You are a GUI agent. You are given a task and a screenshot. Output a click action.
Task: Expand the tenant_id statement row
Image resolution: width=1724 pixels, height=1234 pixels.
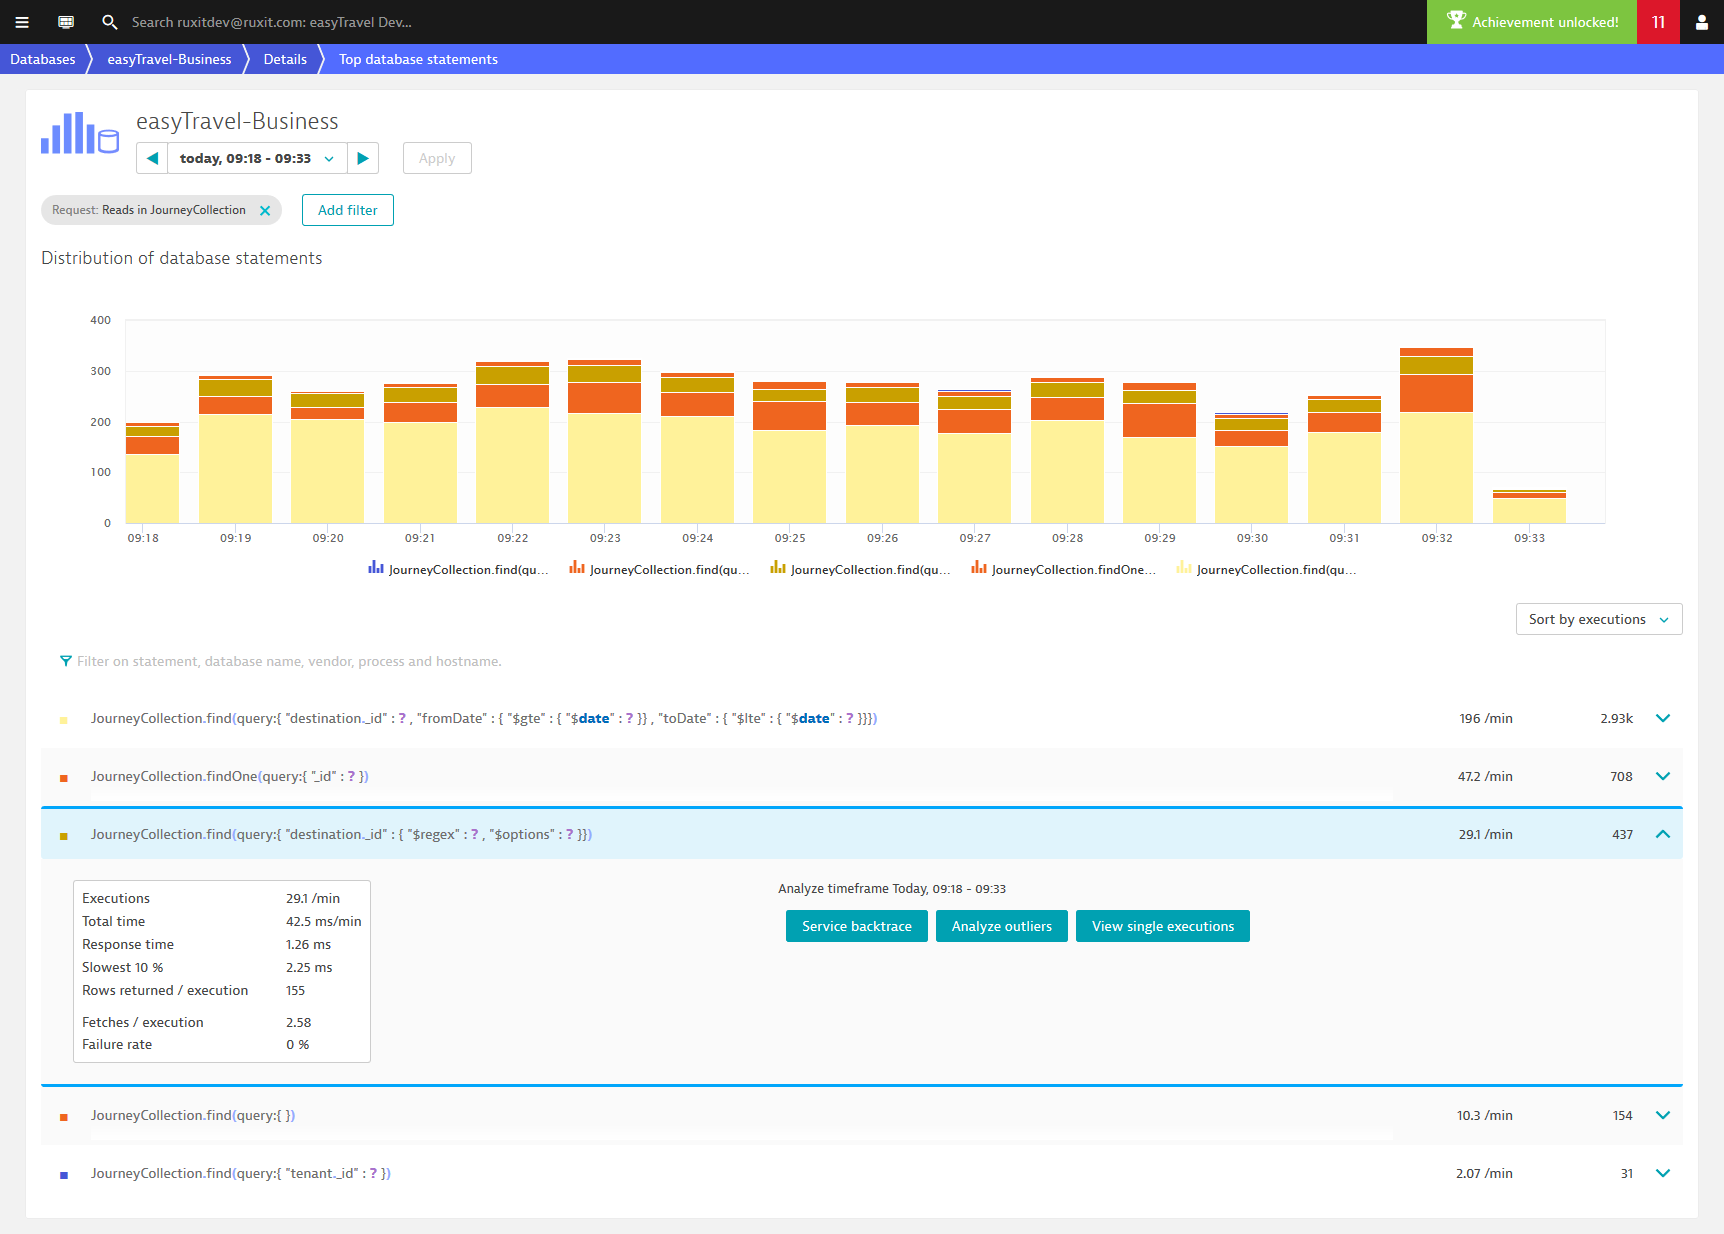(1663, 1173)
